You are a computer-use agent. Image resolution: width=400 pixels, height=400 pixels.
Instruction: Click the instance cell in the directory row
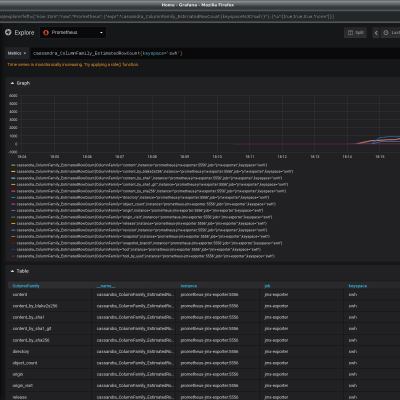click(x=218, y=352)
